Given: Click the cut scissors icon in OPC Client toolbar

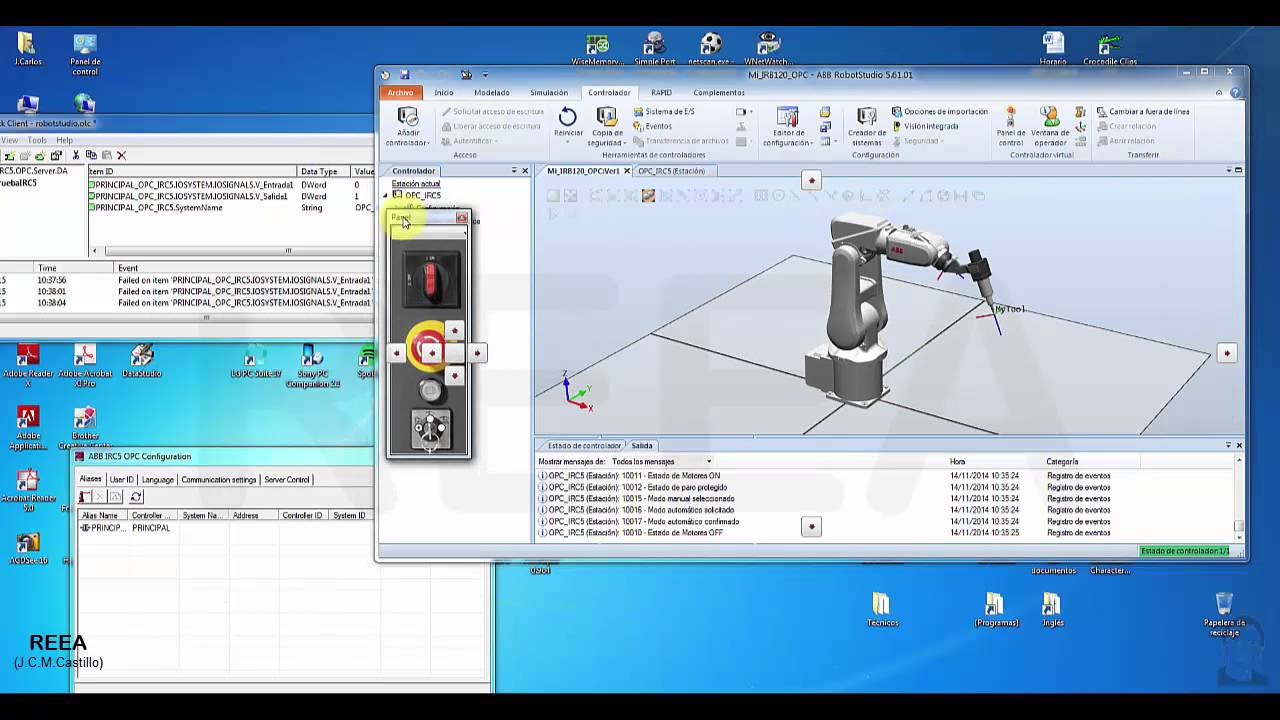Looking at the screenshot, I should point(76,155).
